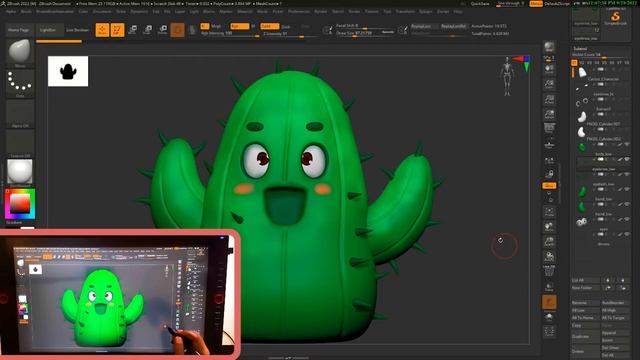The height and width of the screenshot is (360, 640).
Task: Switch to the Scale transform button
Action: [x=148, y=29]
